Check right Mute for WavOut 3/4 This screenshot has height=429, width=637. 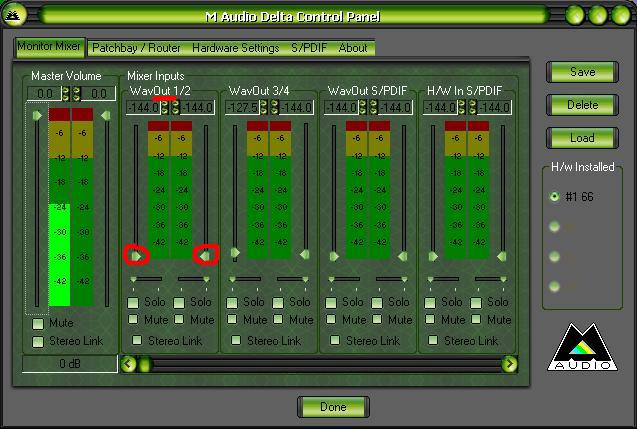pyautogui.click(x=278, y=319)
